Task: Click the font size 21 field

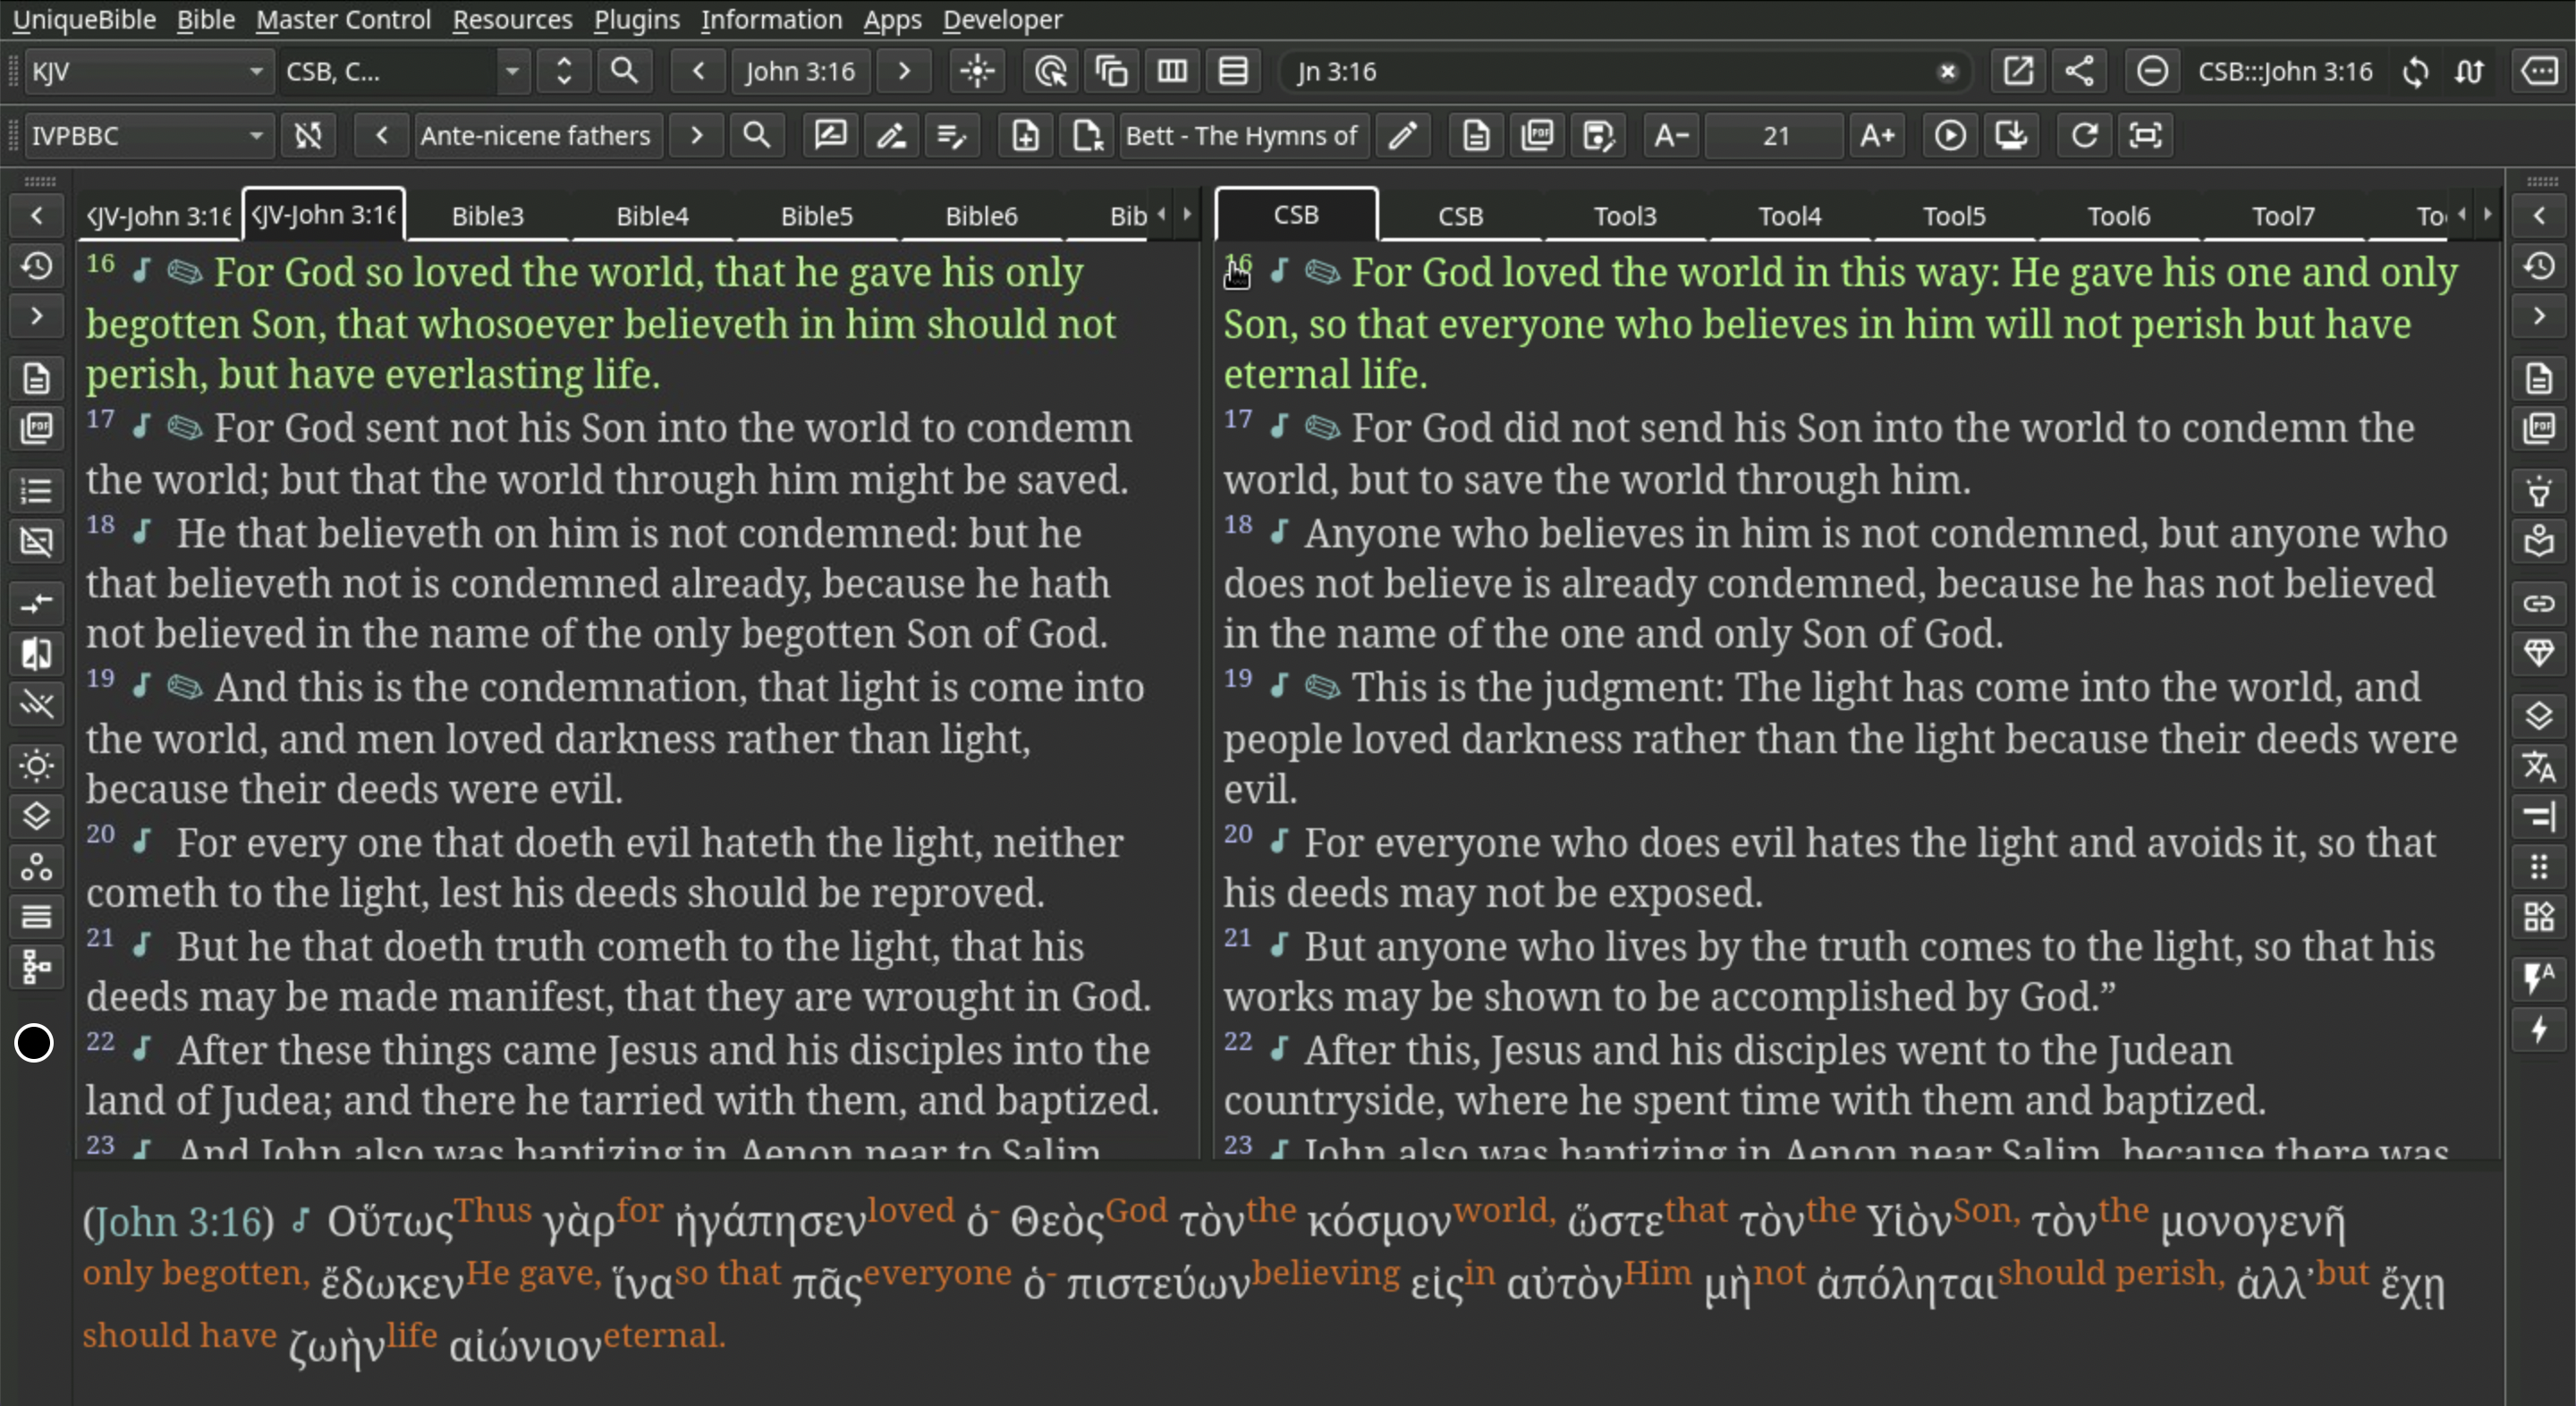Action: pos(1775,135)
